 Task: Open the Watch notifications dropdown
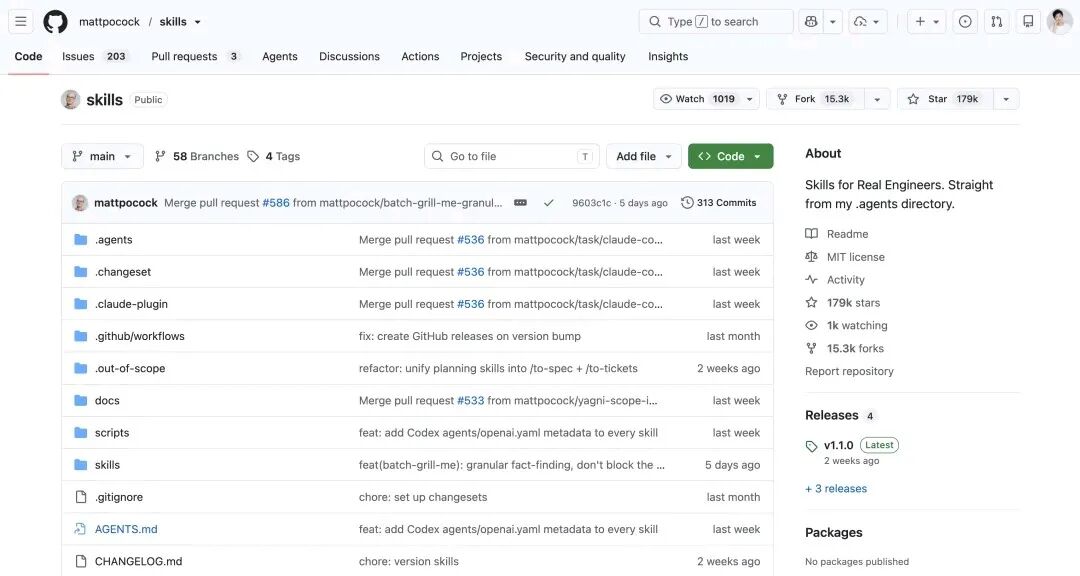tap(706, 99)
